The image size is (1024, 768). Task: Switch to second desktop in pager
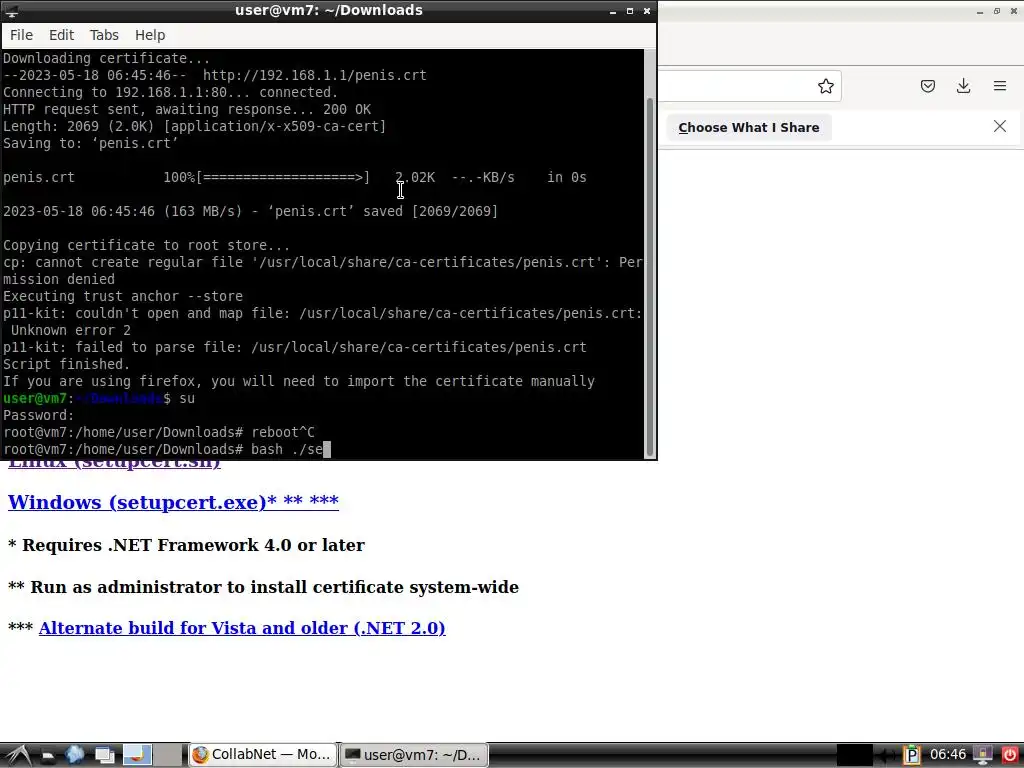tap(168, 755)
